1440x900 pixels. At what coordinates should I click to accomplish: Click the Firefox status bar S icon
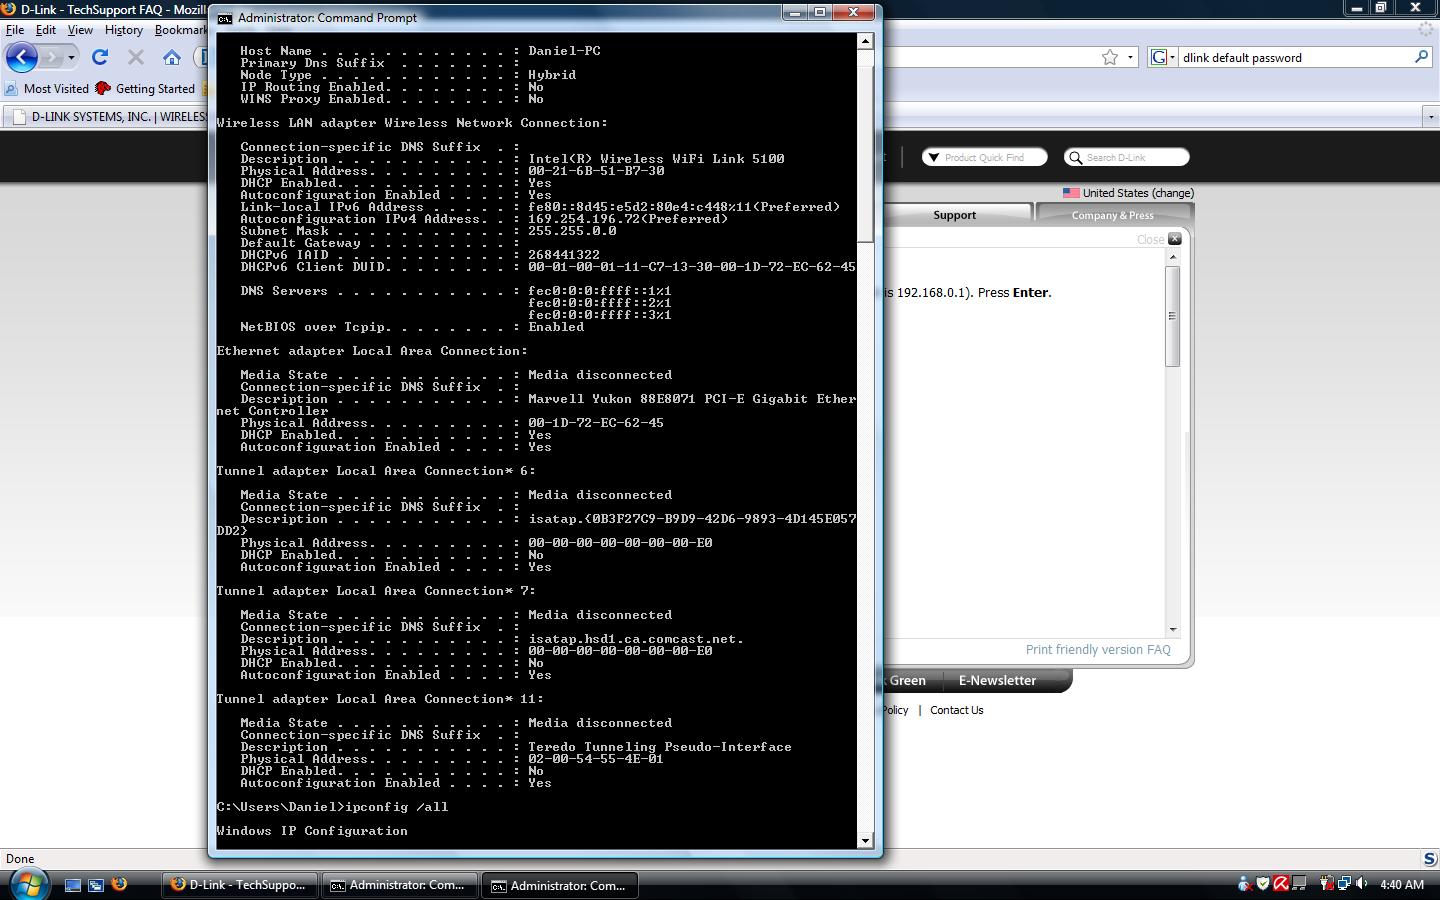tap(1430, 859)
